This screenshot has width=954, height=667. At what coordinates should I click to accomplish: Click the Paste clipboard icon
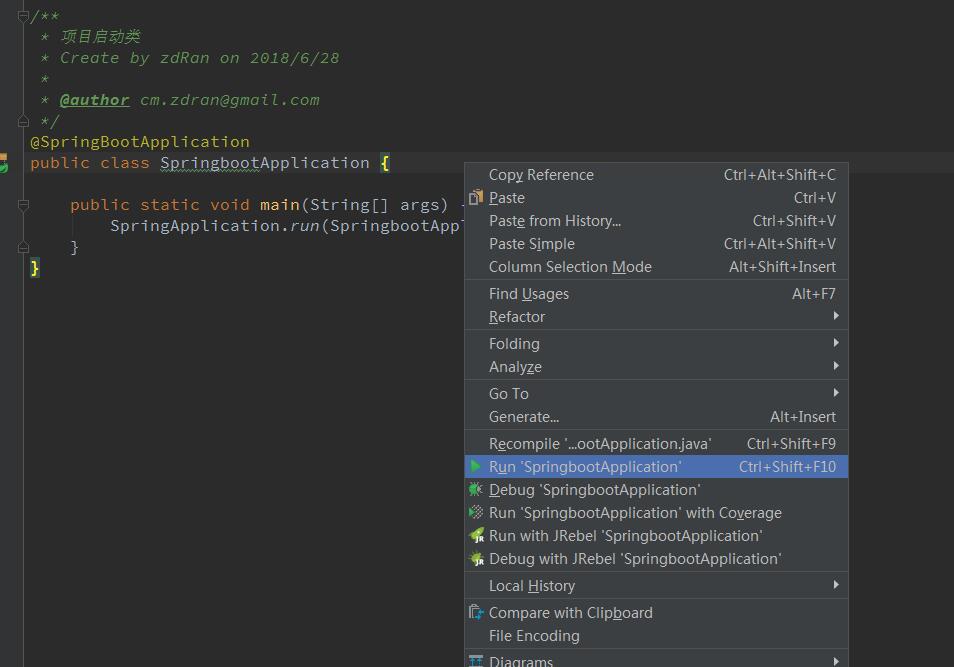476,198
